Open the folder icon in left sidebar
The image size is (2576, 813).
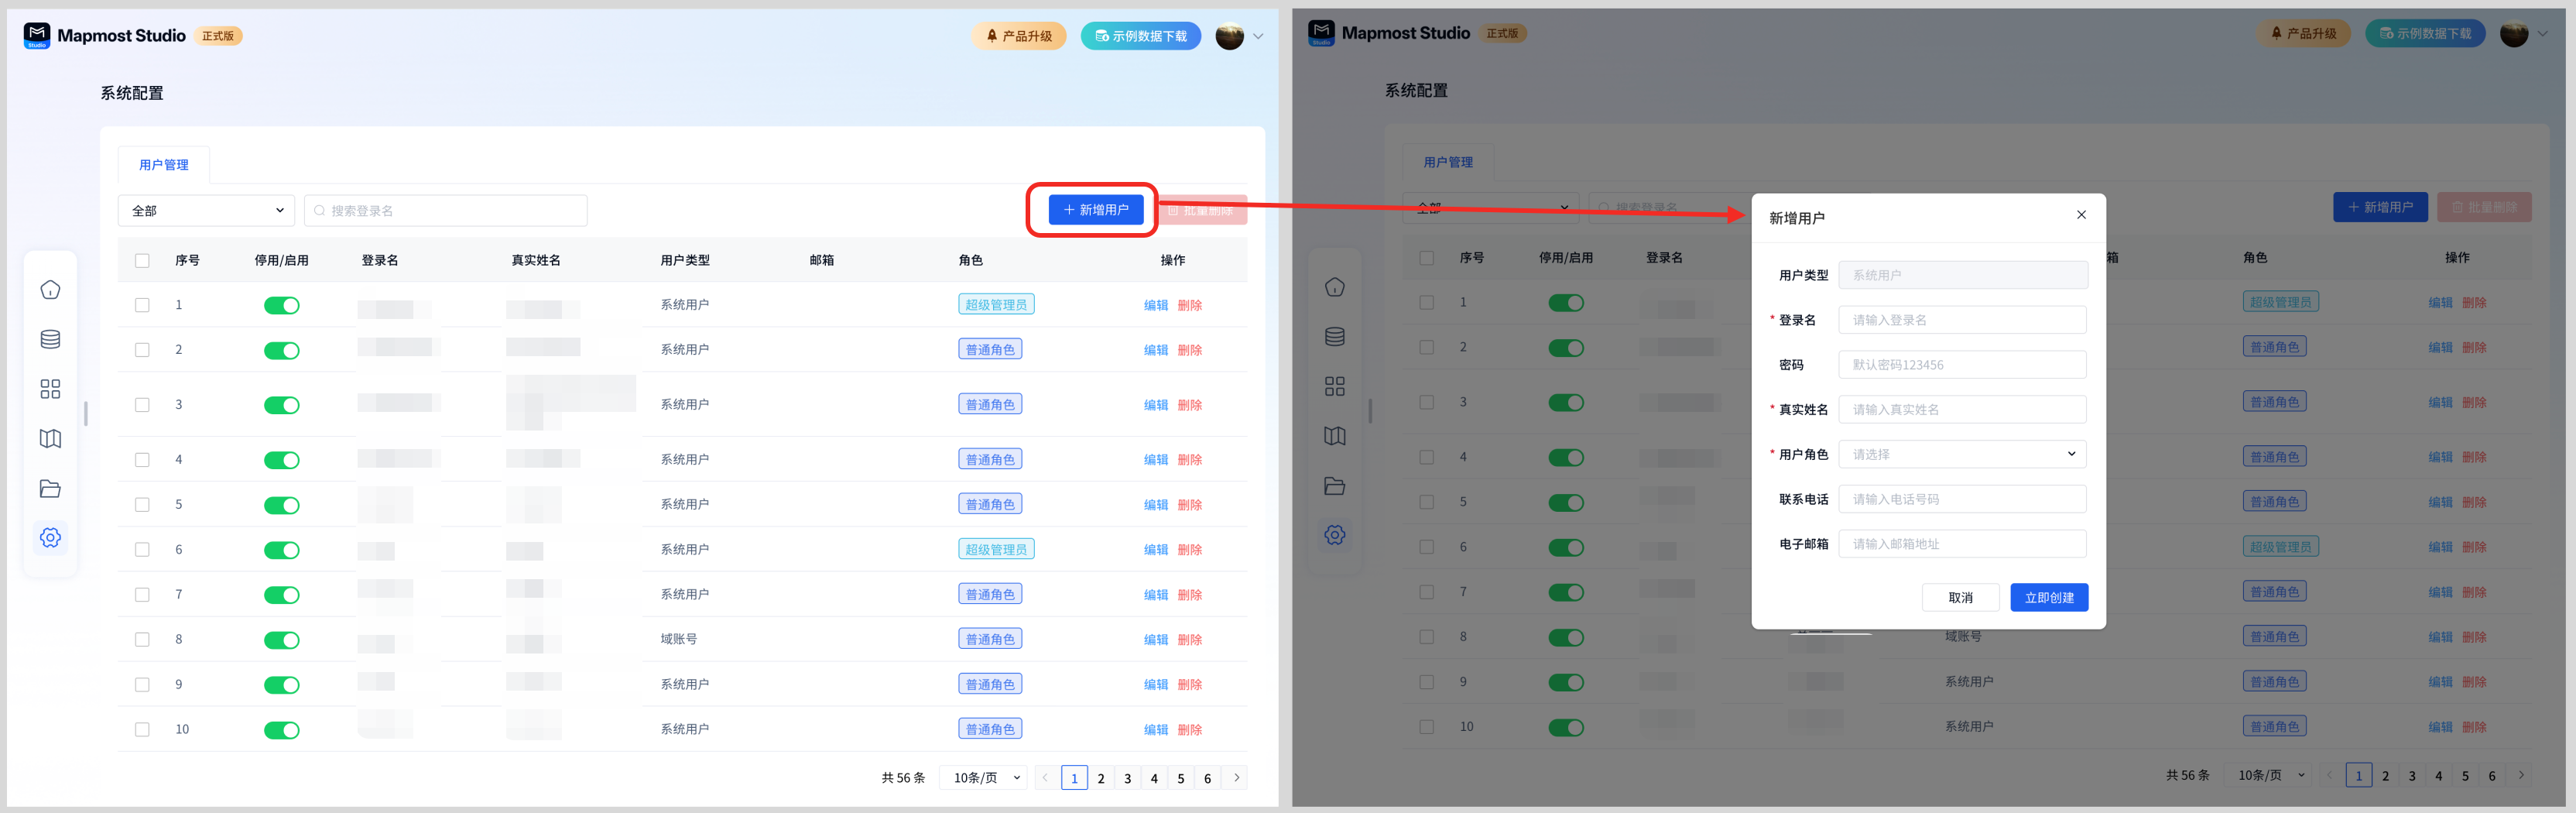pos(50,489)
